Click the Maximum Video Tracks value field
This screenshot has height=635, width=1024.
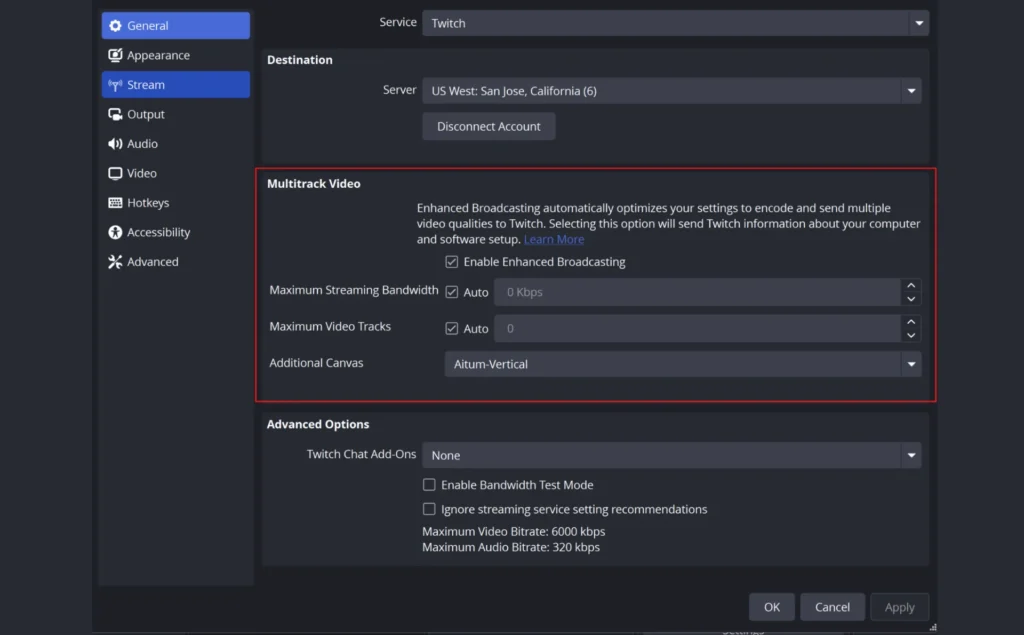[697, 329]
